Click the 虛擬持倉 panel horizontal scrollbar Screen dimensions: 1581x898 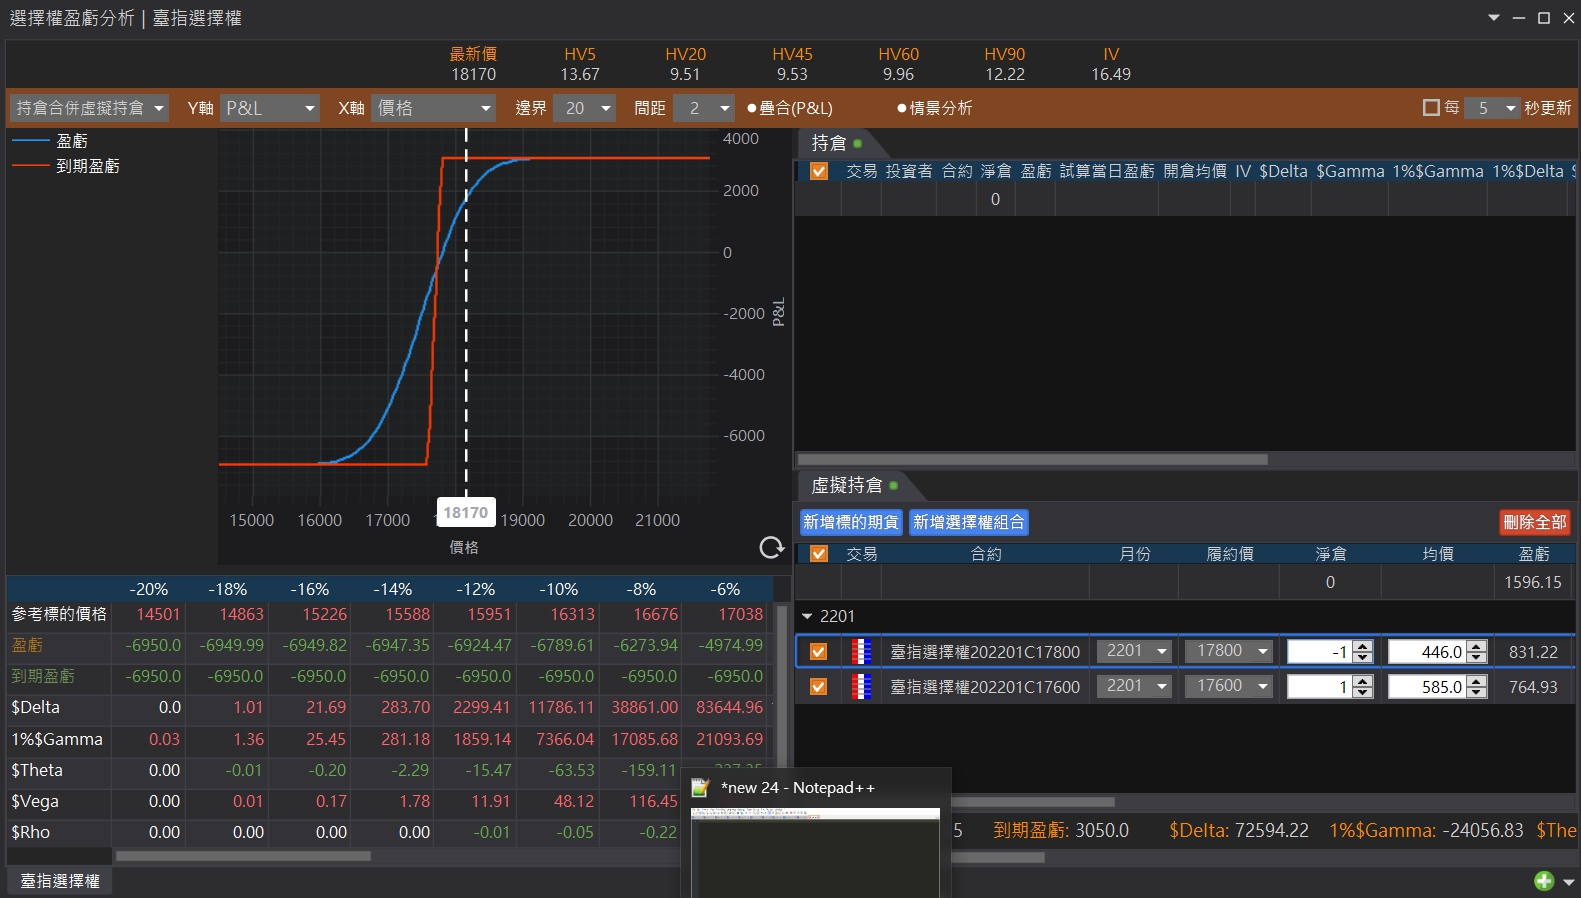pos(1033,802)
